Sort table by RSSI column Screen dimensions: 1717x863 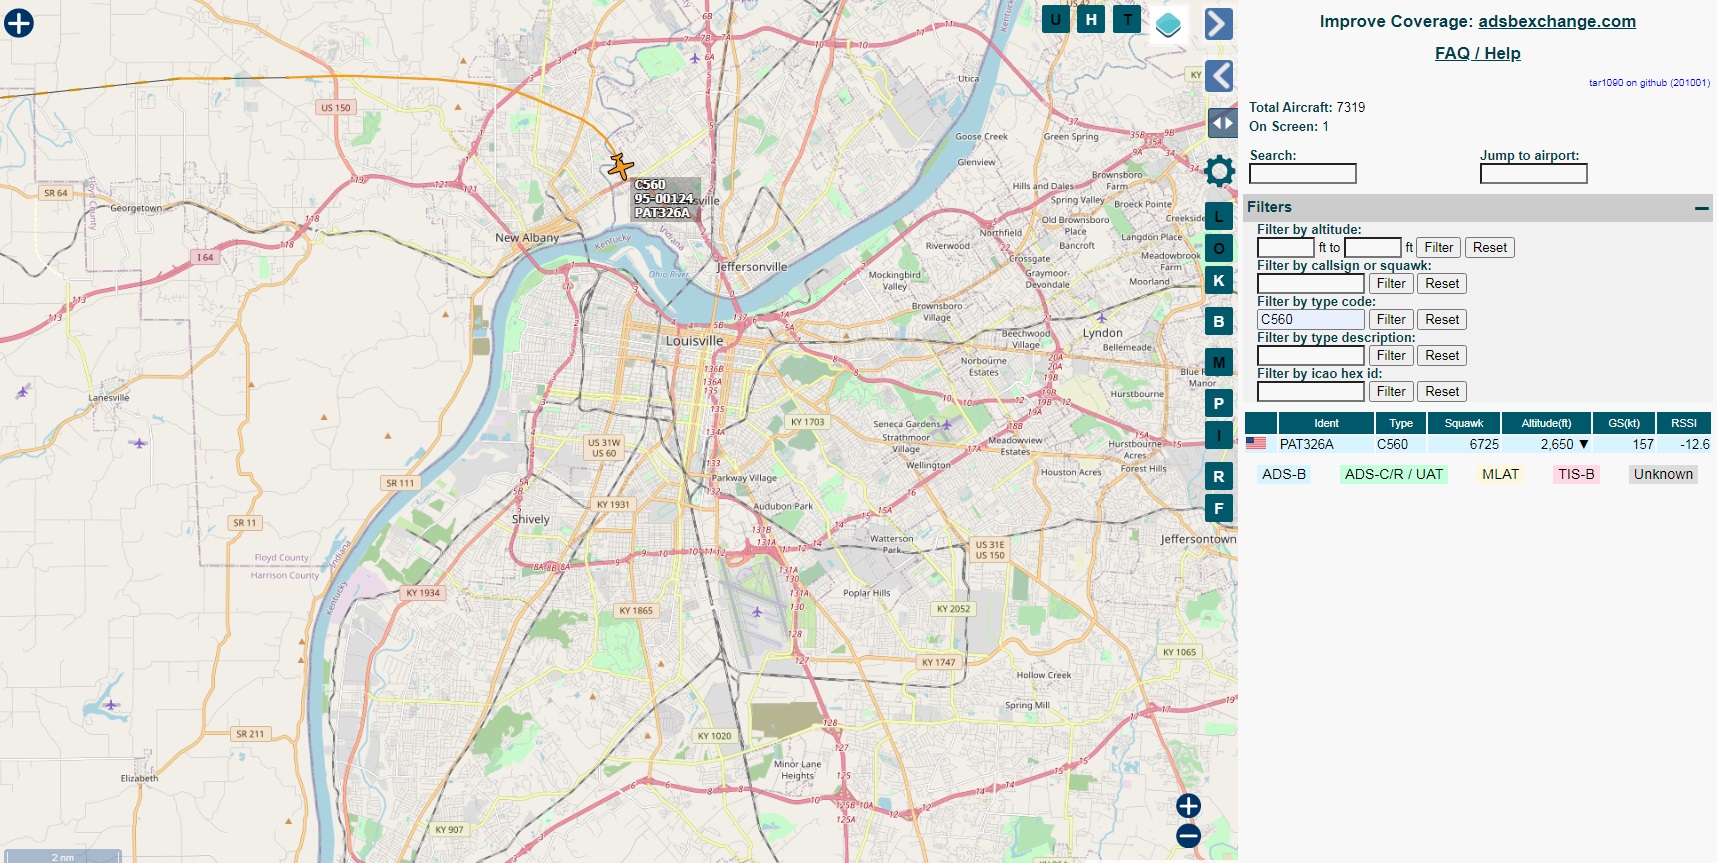(1684, 423)
